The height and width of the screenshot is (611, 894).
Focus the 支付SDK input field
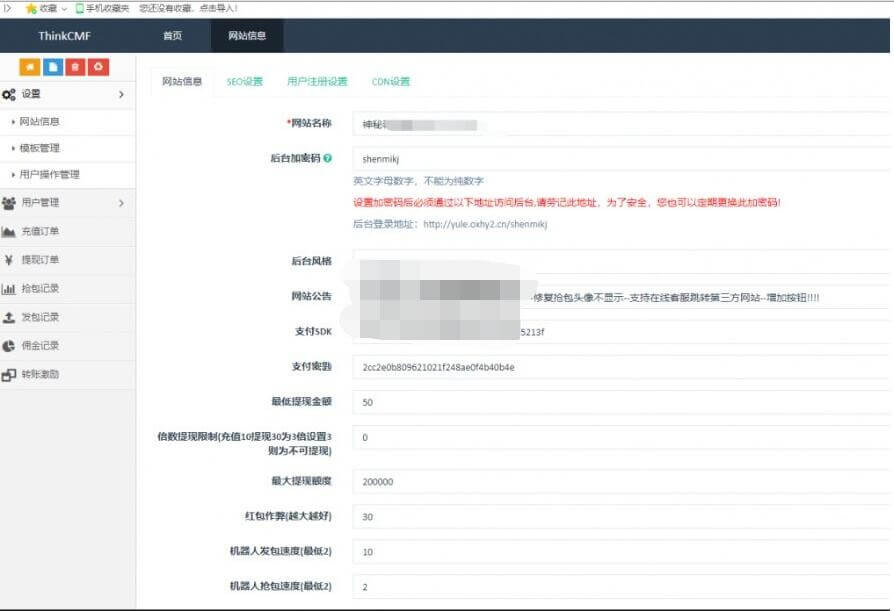(x=621, y=332)
